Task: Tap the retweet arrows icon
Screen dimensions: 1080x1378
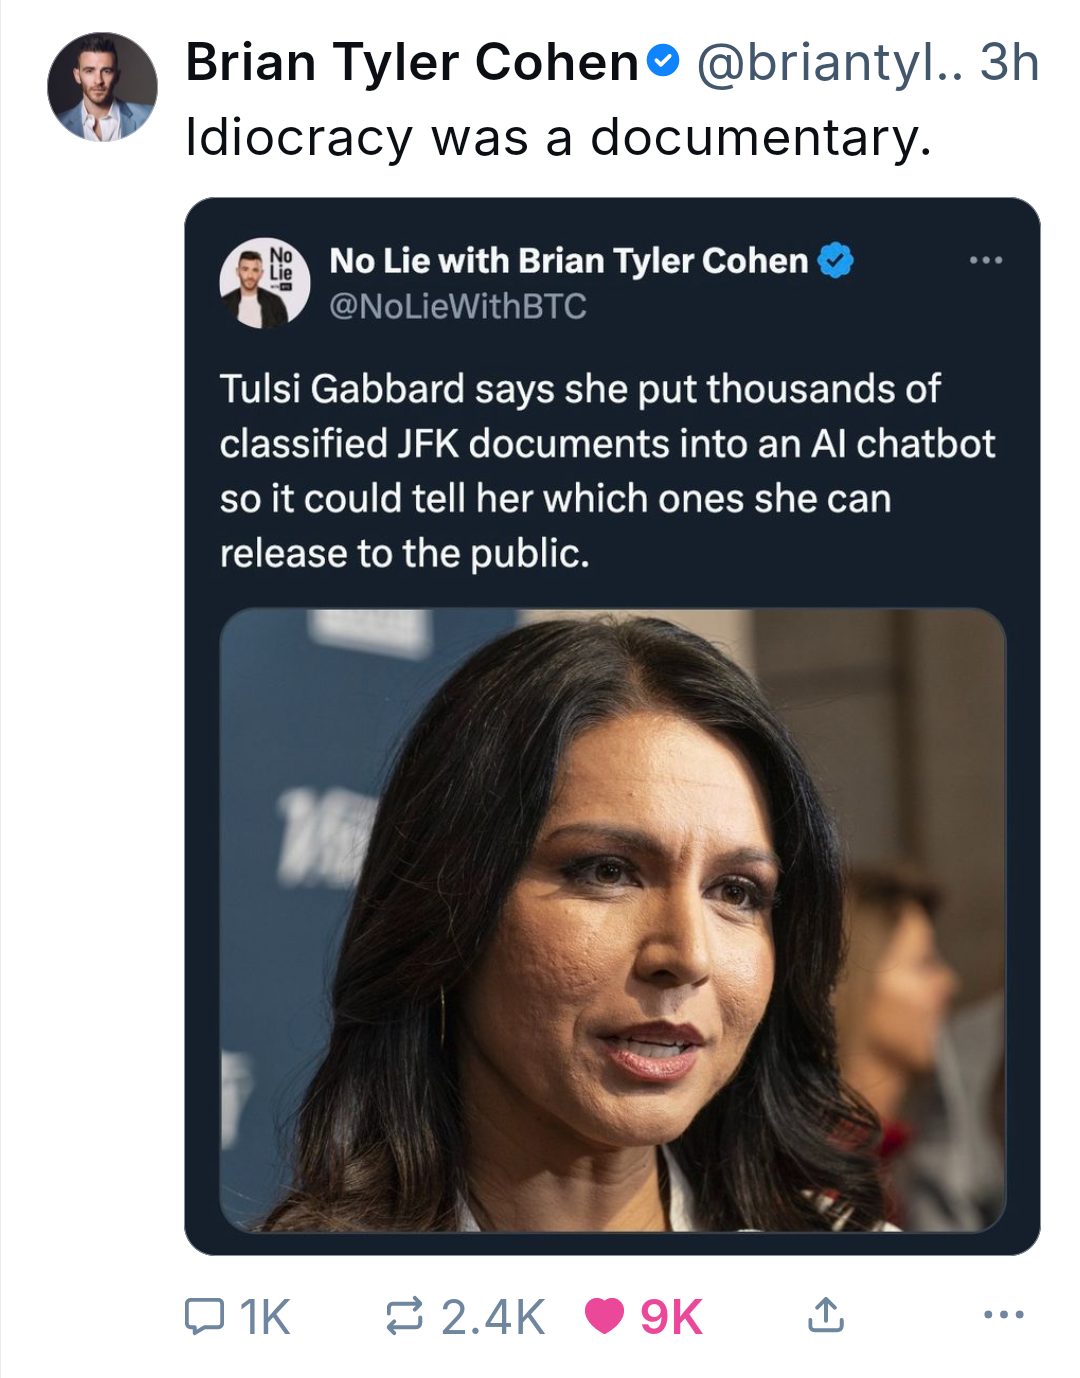Action: tap(405, 1316)
